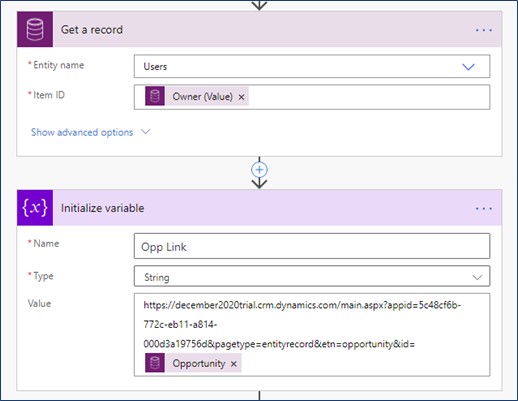Click the Owner (Value) token icon
The width and height of the screenshot is (518, 401).
155,96
